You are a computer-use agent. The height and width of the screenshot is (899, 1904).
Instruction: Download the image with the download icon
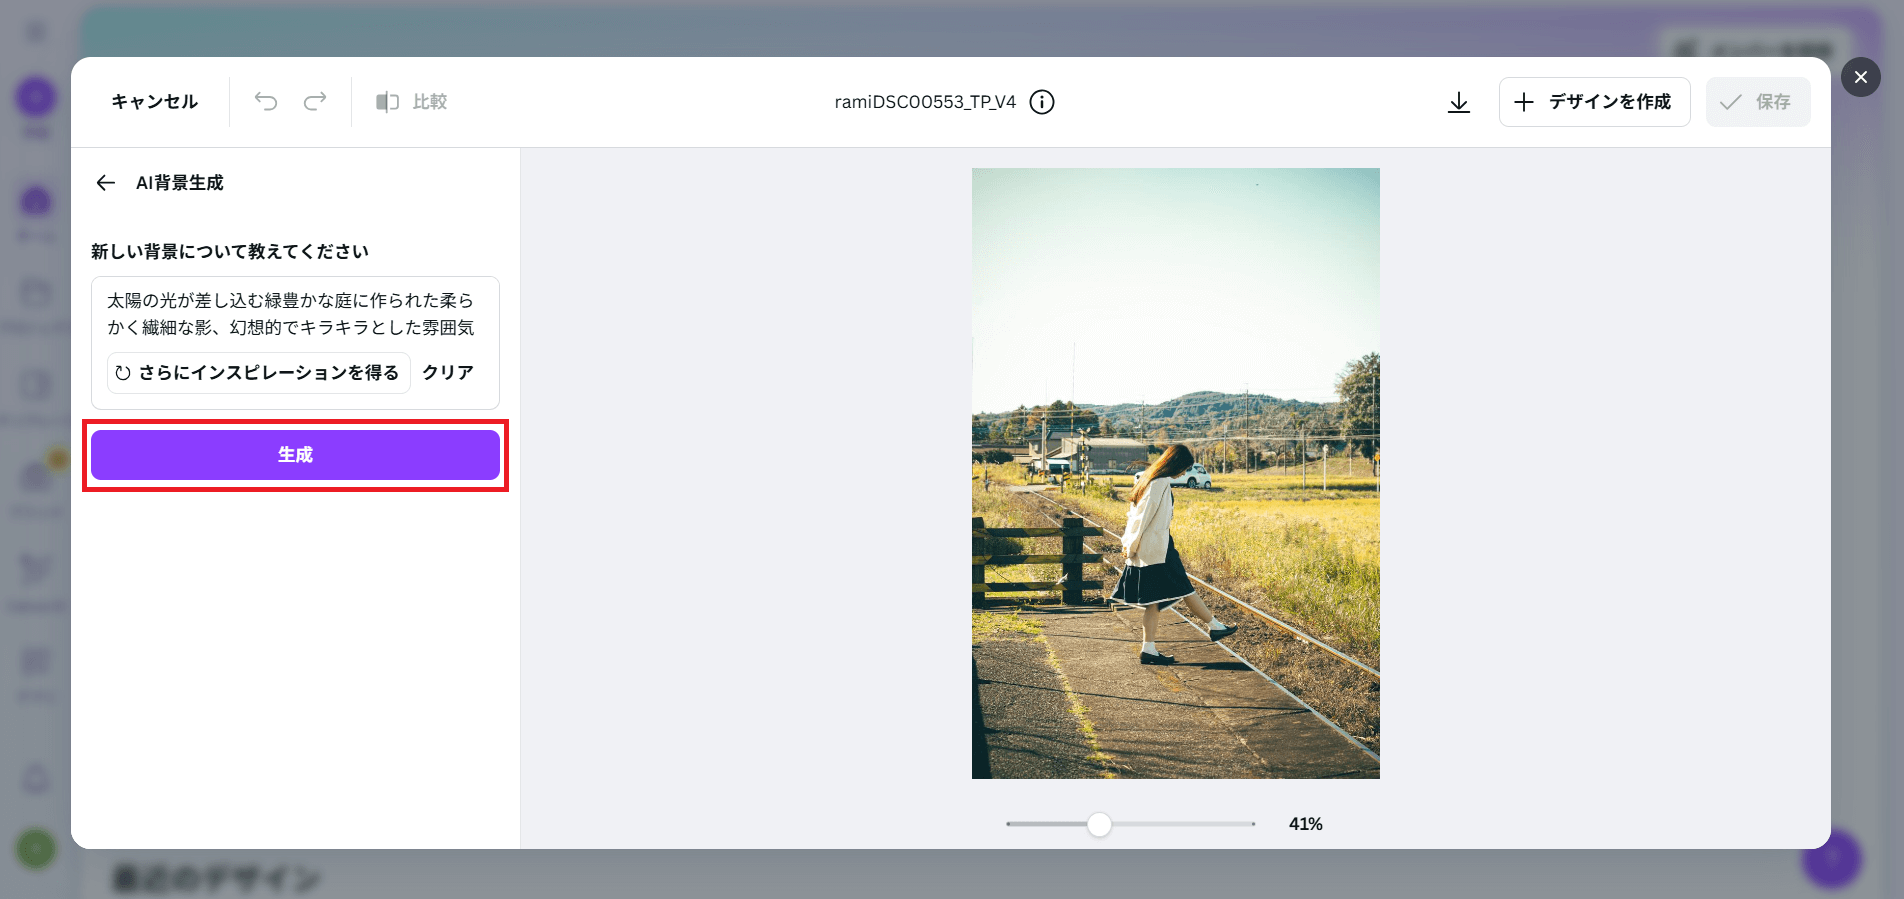click(1459, 102)
